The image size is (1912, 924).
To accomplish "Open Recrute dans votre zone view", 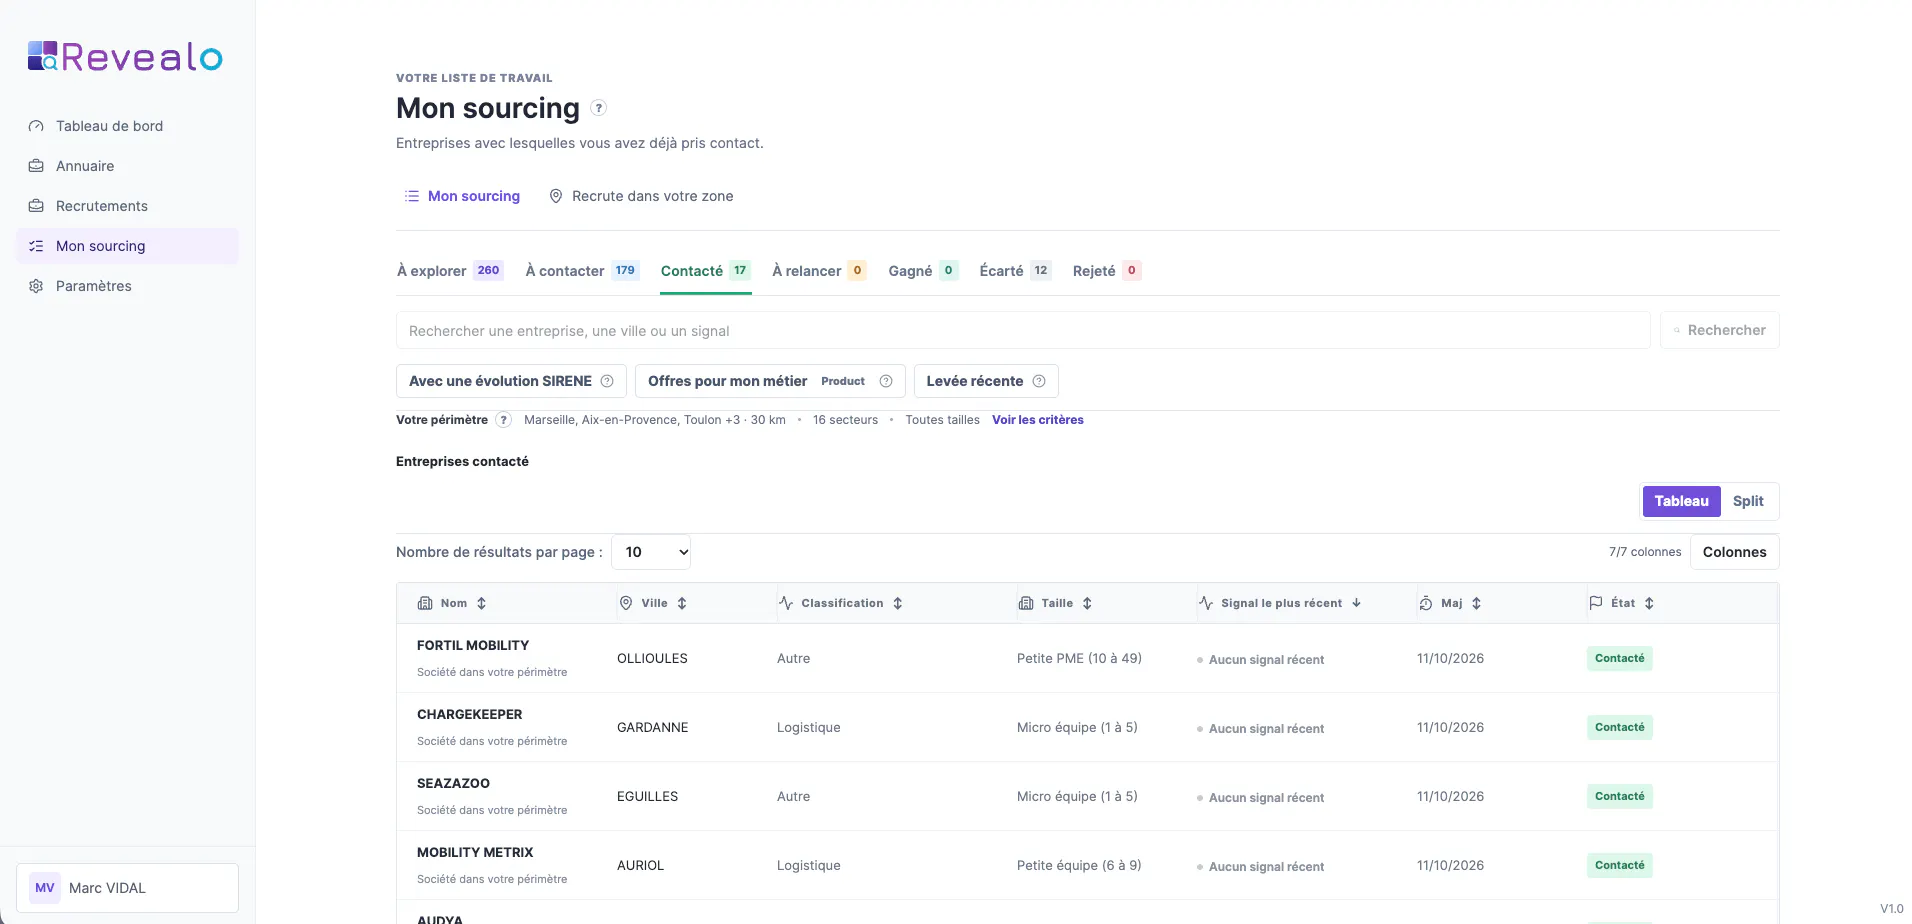I will [641, 196].
